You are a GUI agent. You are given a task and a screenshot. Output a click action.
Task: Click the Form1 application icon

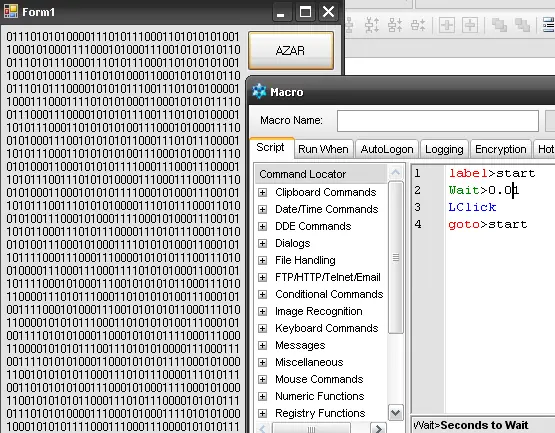coord(11,11)
